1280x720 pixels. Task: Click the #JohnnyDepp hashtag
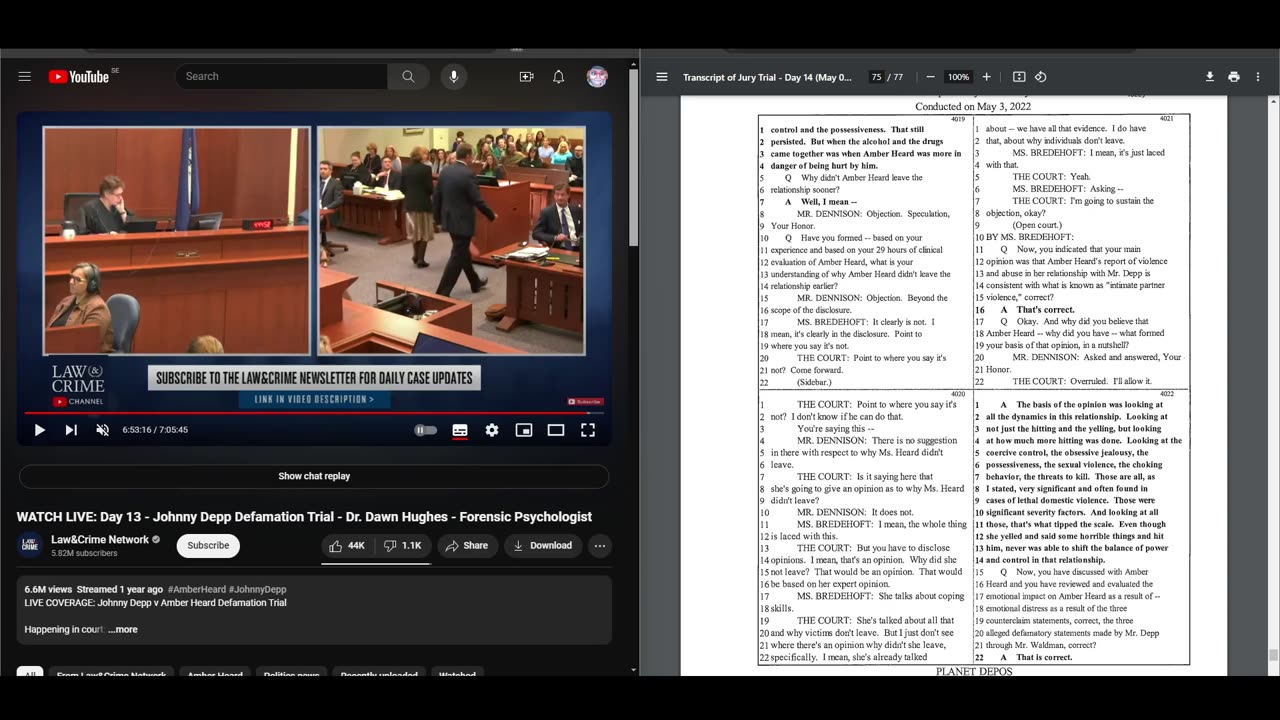[257, 590]
